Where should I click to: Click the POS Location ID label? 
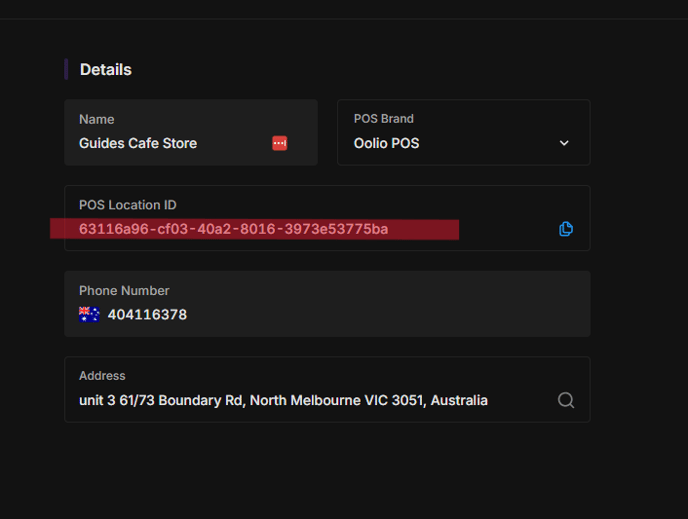click(128, 205)
